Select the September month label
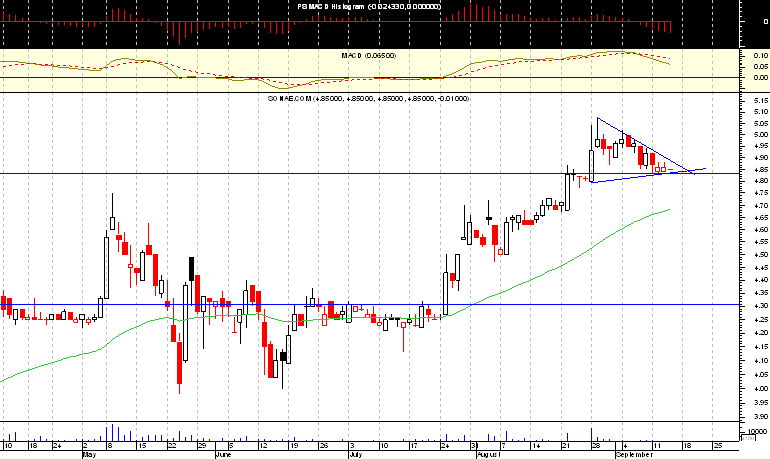Image resolution: width=770 pixels, height=459 pixels. (x=634, y=455)
